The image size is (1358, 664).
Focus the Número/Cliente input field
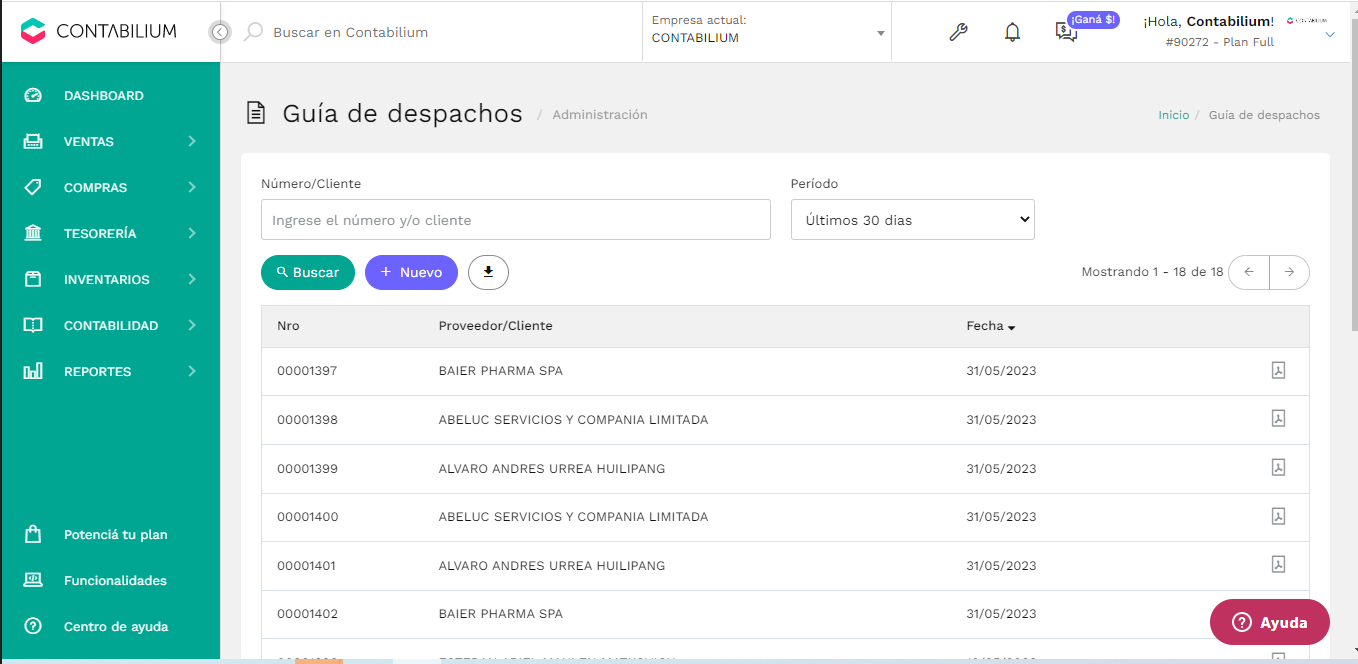click(x=516, y=220)
